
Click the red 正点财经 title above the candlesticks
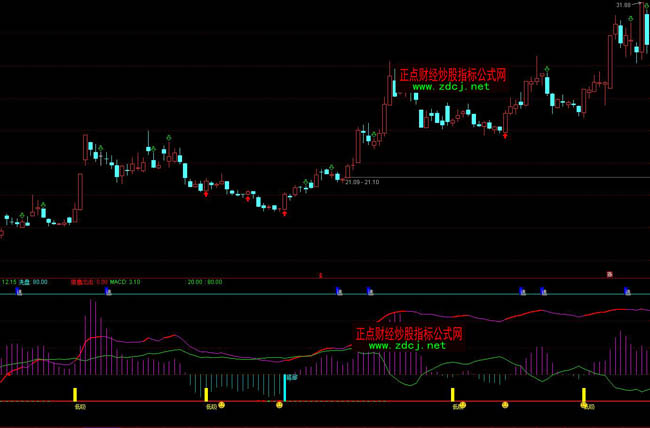[x=453, y=74]
